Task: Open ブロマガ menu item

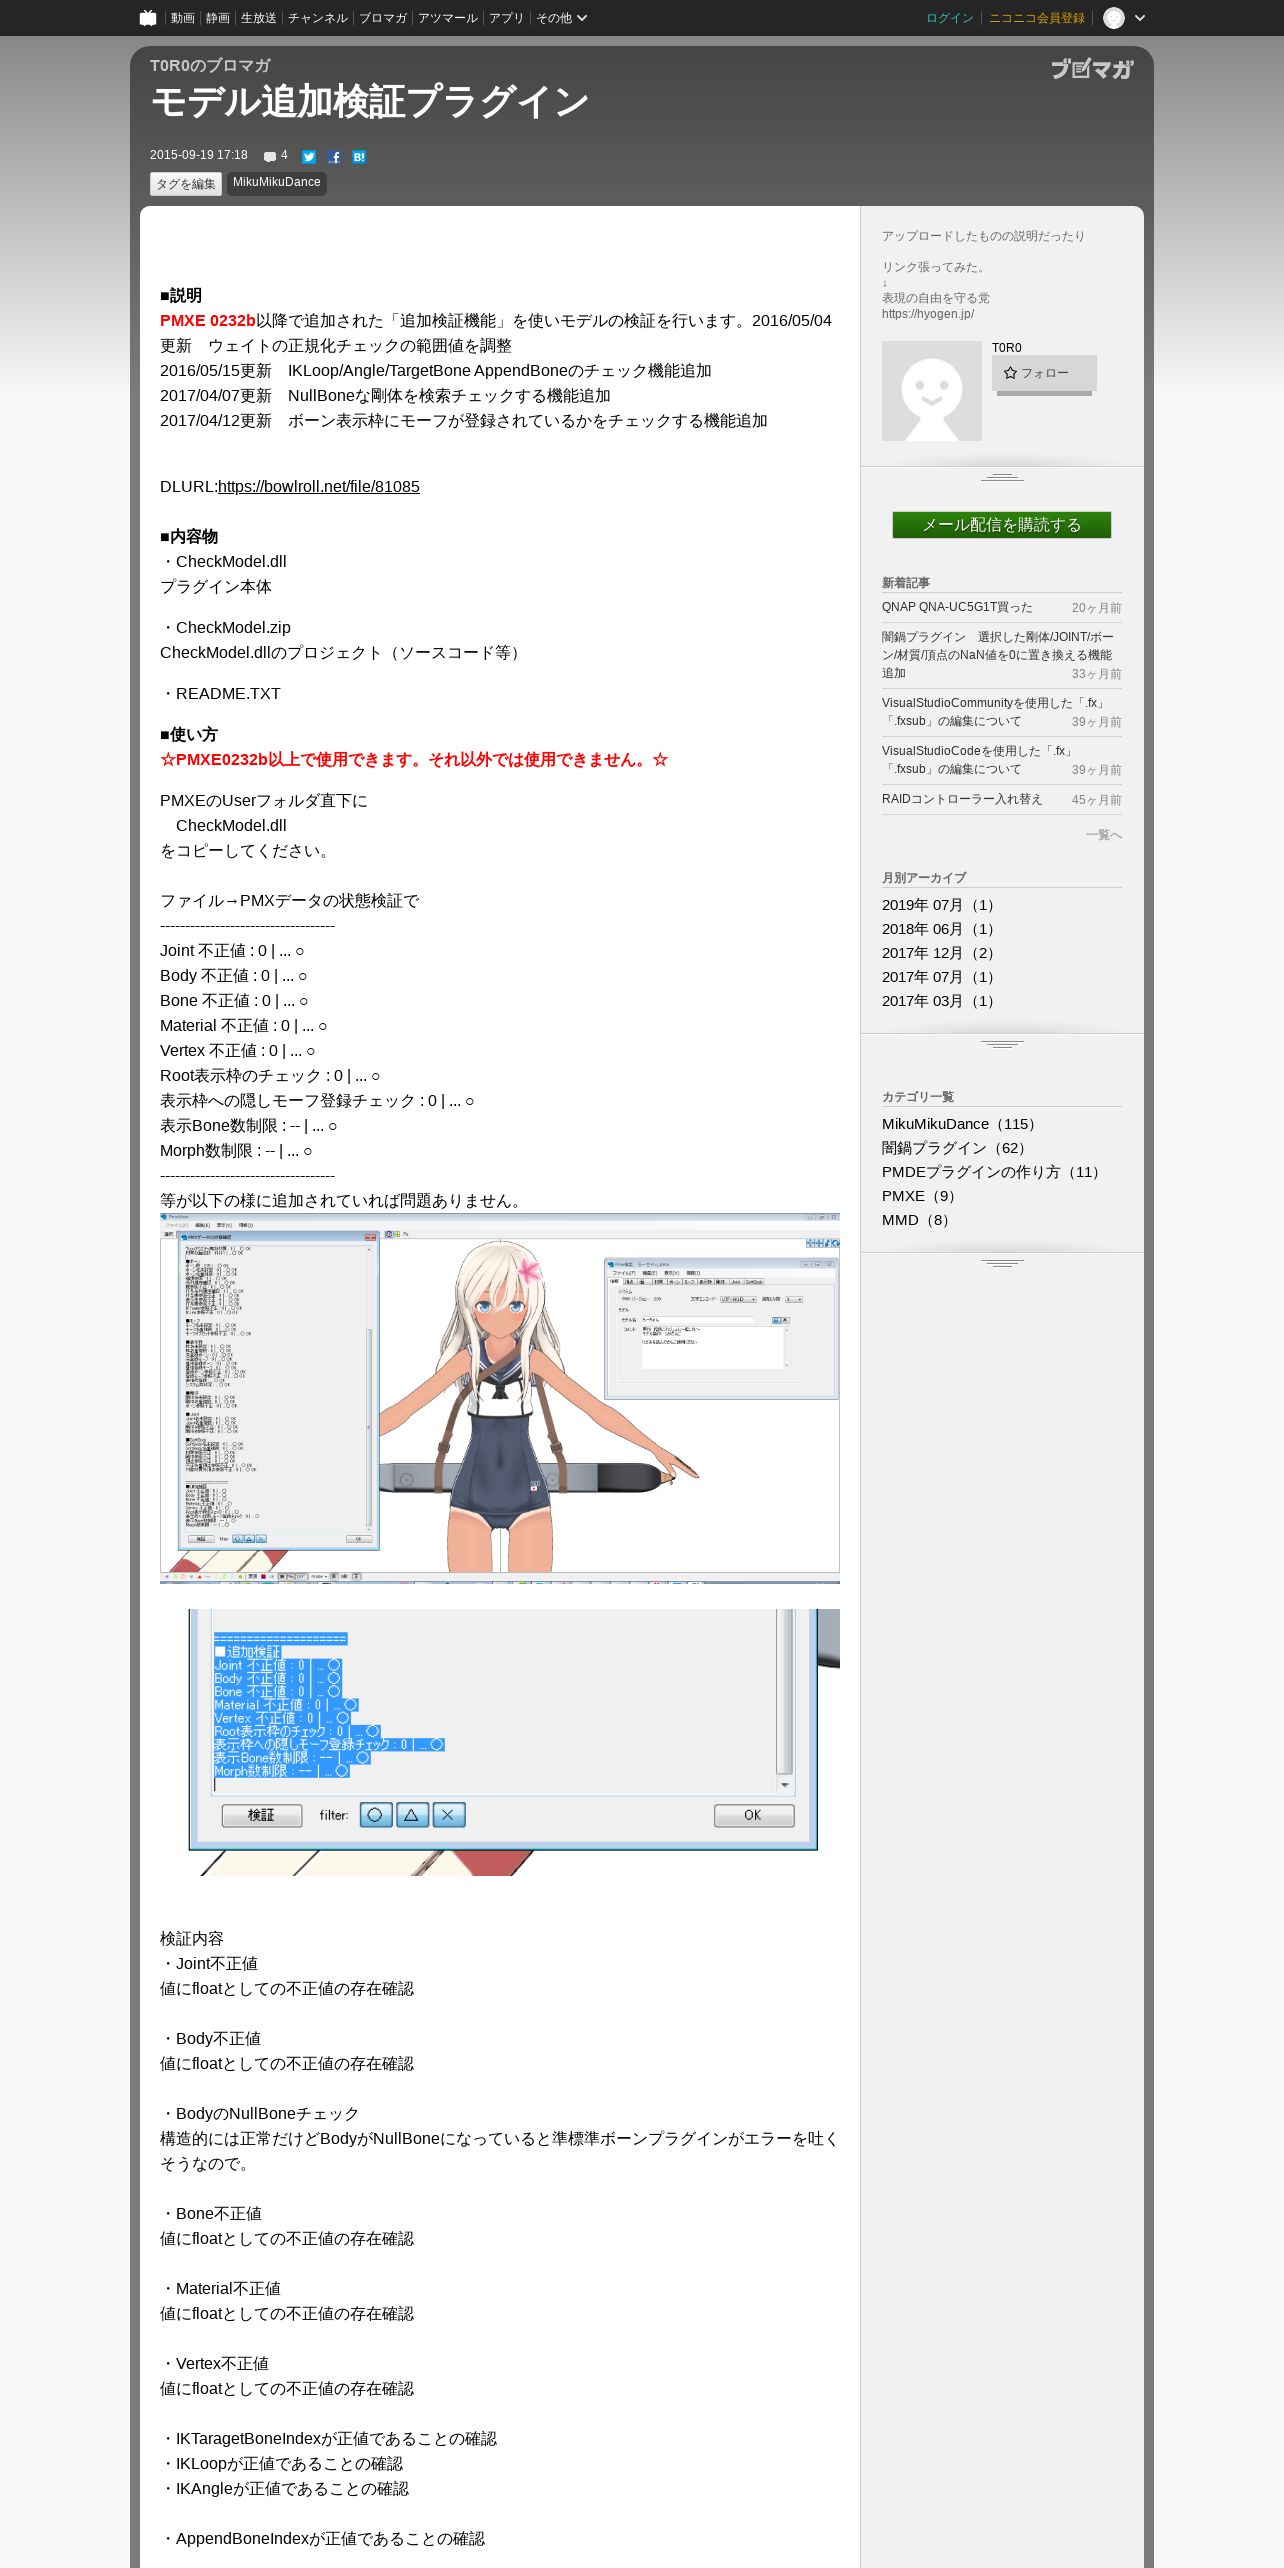Action: pyautogui.click(x=383, y=18)
